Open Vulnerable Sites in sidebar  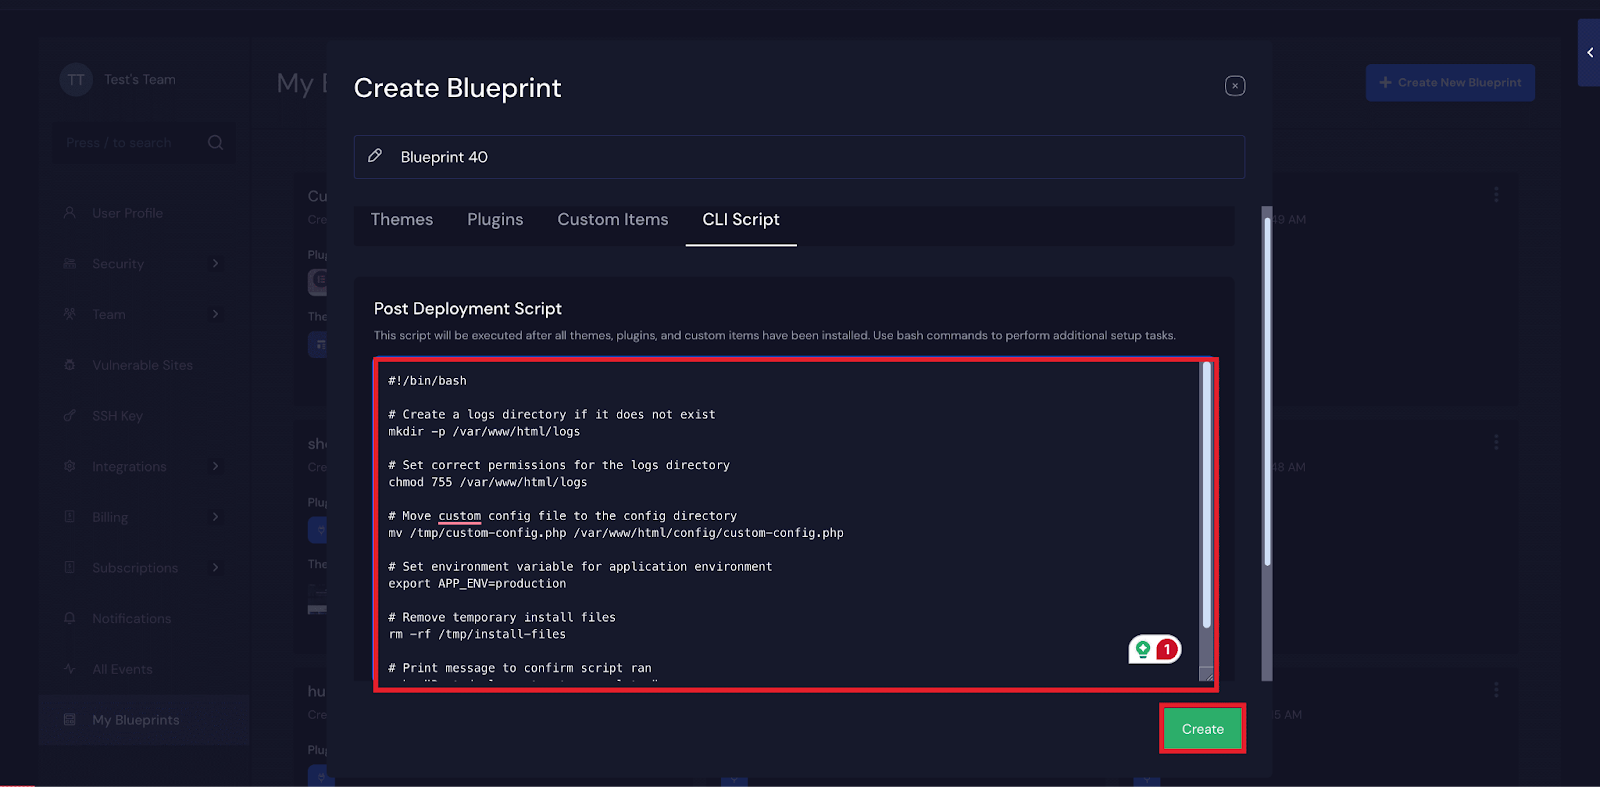point(142,365)
